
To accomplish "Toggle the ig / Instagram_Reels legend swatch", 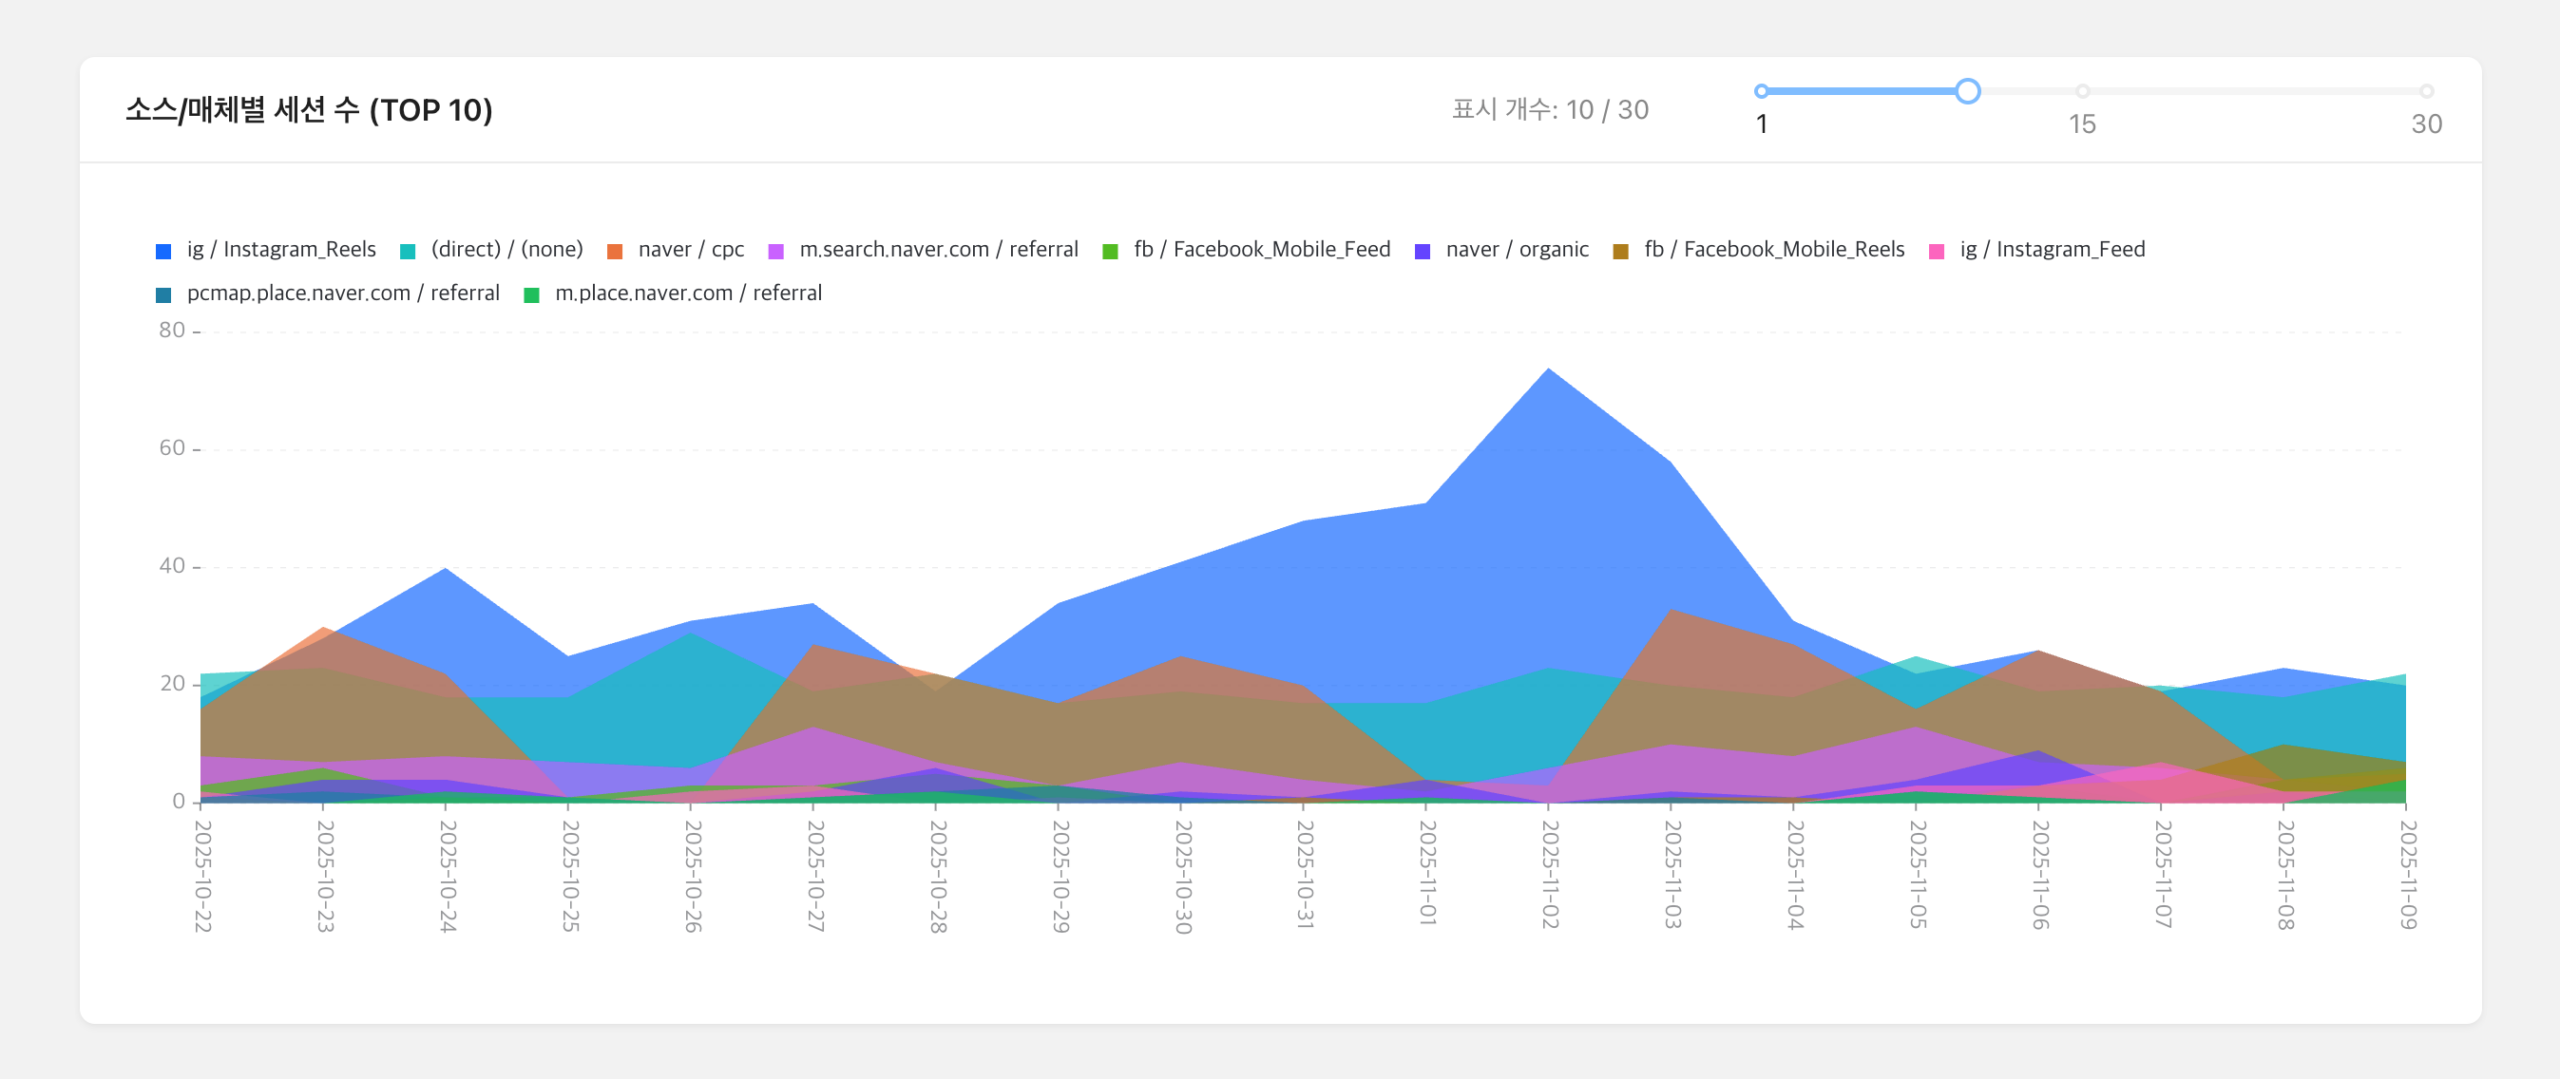I will [164, 251].
